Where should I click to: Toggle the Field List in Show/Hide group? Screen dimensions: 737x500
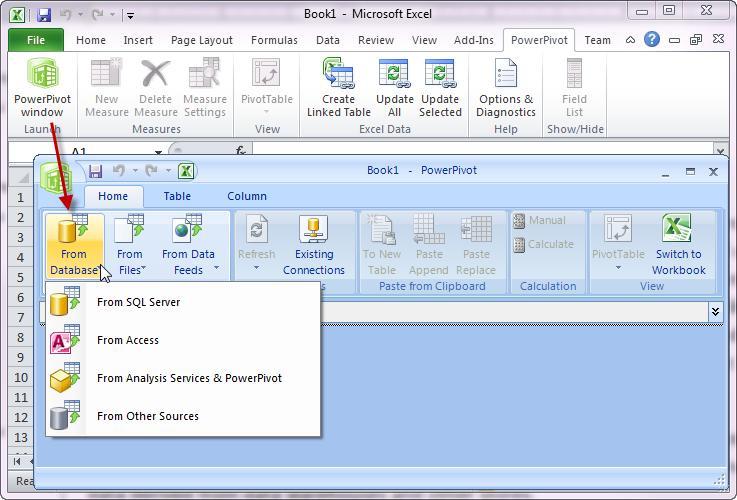[x=574, y=88]
